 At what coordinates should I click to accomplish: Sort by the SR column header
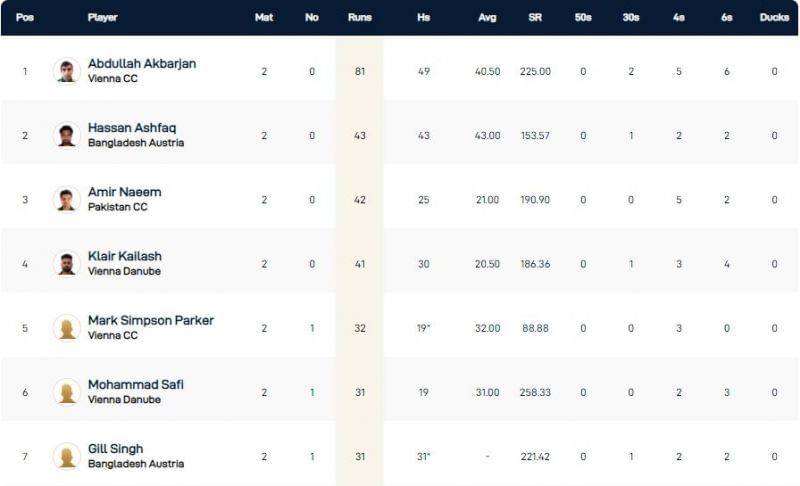[535, 18]
